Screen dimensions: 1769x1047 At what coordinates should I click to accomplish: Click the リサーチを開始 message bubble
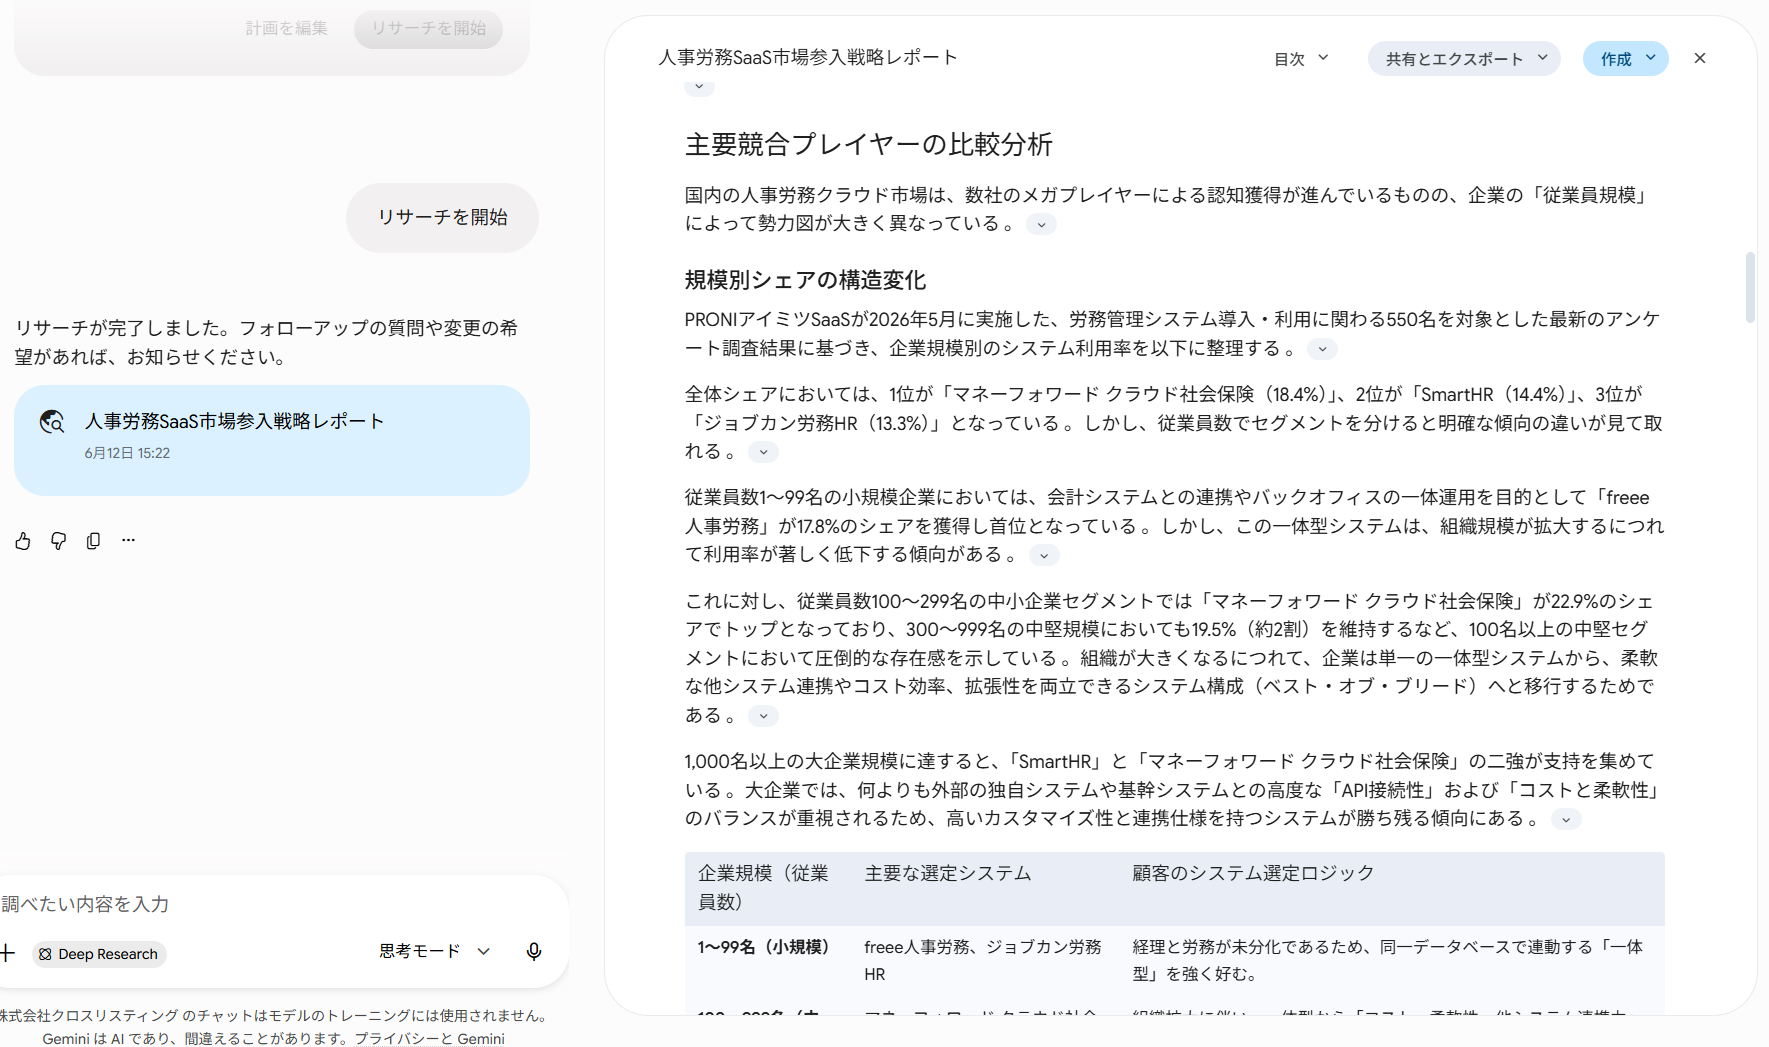pyautogui.click(x=442, y=217)
